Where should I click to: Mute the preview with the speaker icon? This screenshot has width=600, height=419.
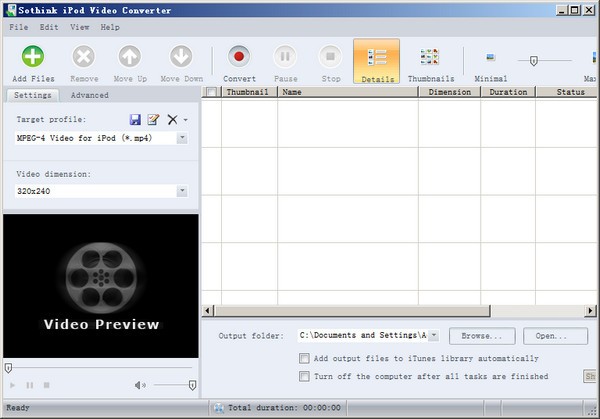click(x=140, y=385)
